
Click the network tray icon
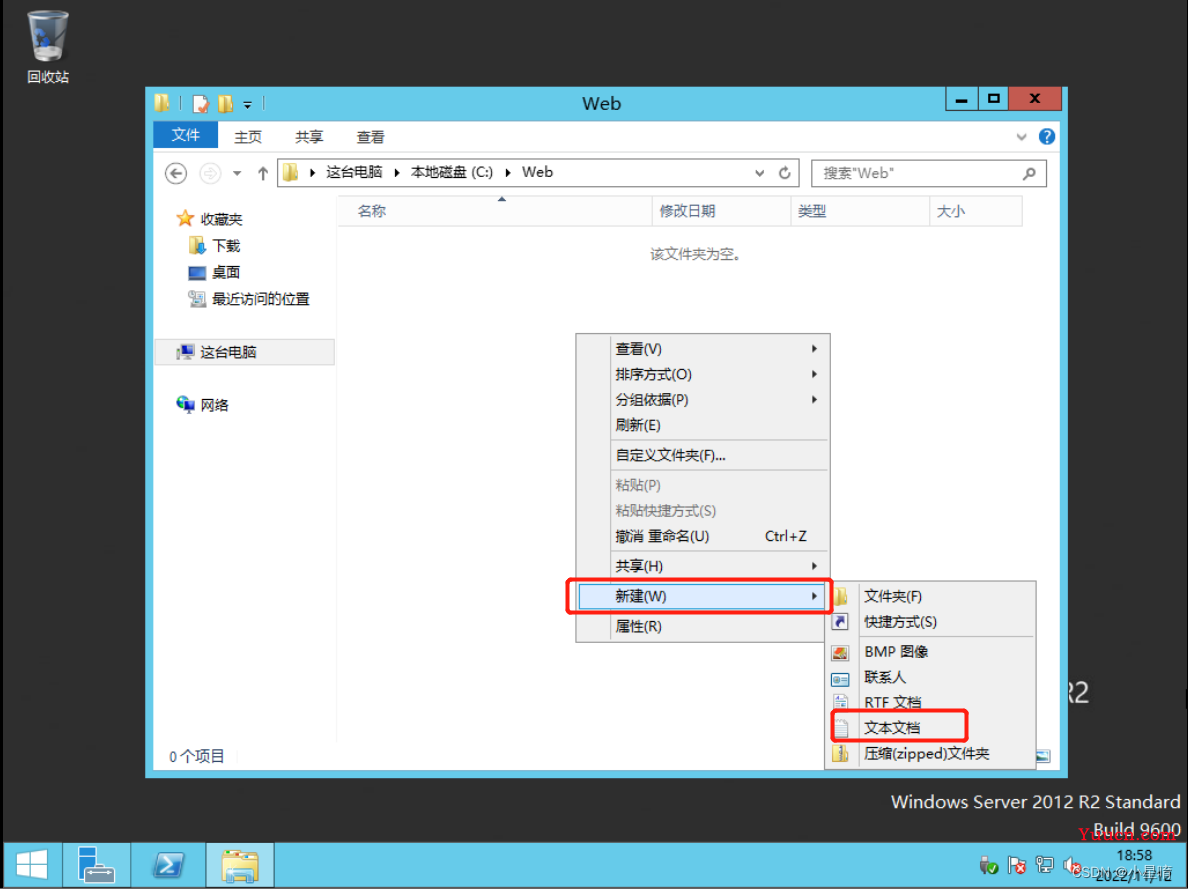click(1045, 865)
